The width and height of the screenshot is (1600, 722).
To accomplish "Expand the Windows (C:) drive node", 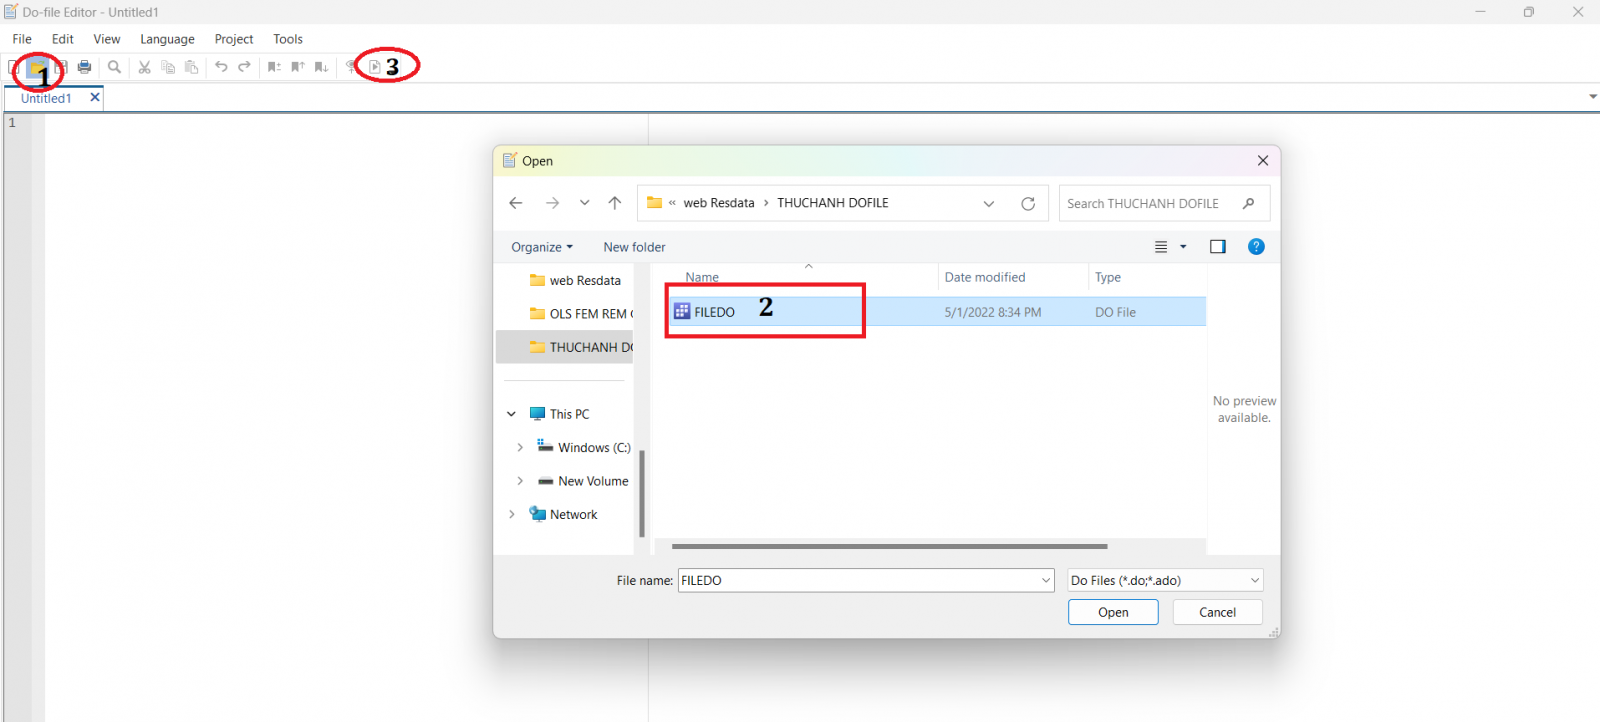I will 520,448.
